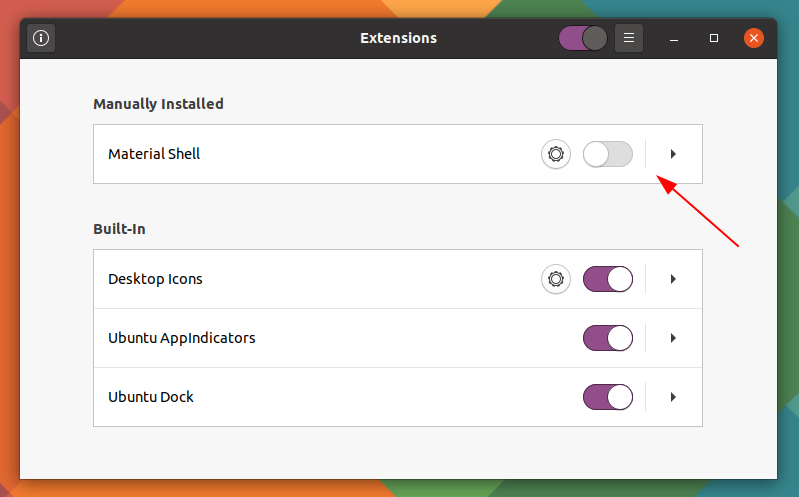Select the Material Shell row label
Image resolution: width=799 pixels, height=497 pixels.
click(154, 154)
